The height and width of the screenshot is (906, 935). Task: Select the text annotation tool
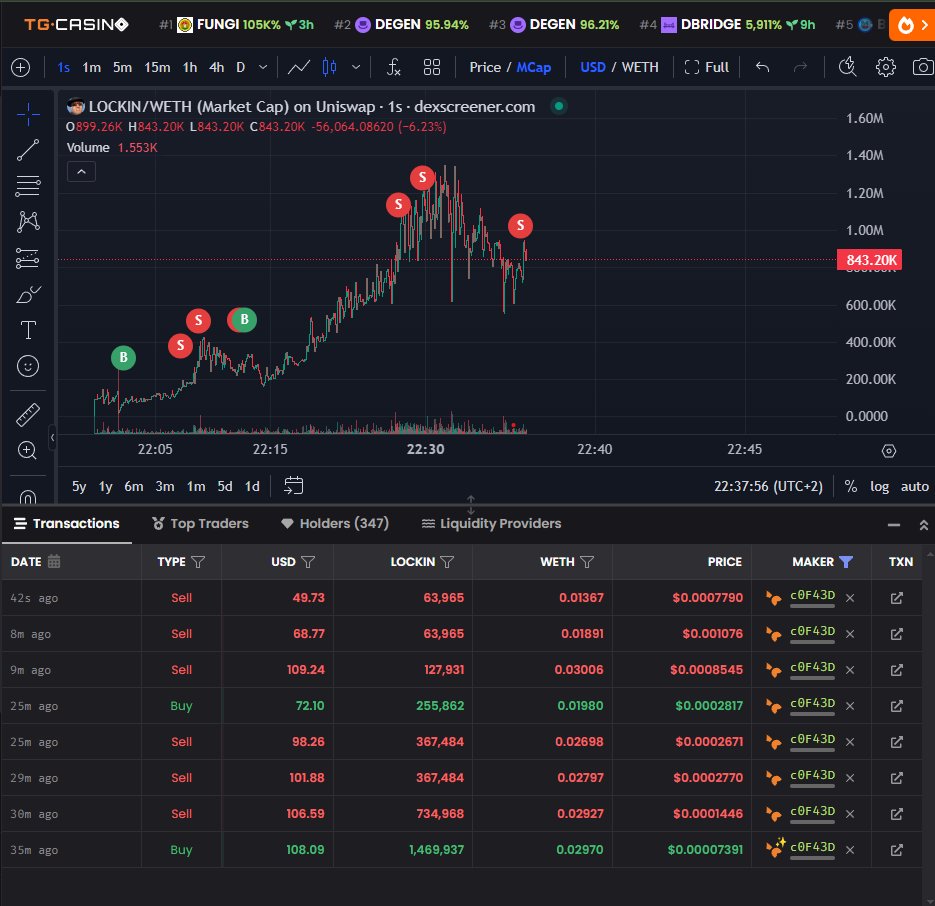click(27, 330)
